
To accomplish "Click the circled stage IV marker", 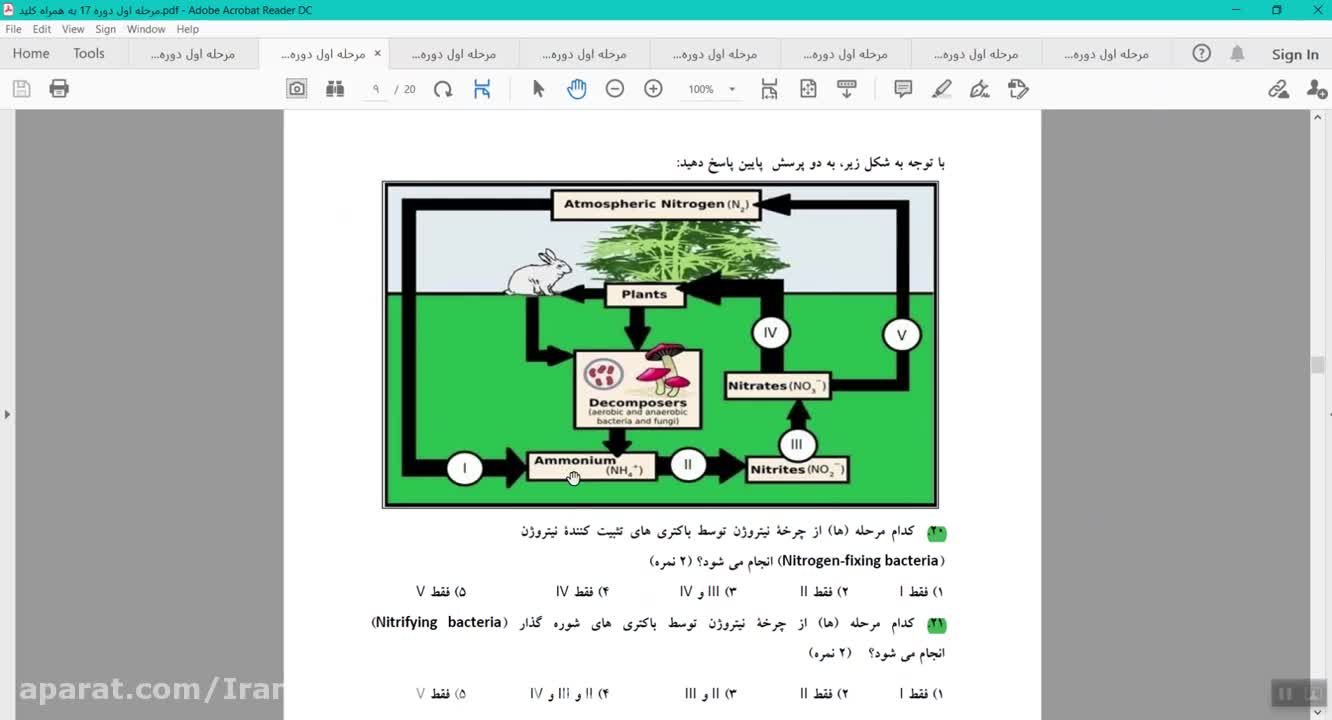I will [x=770, y=333].
